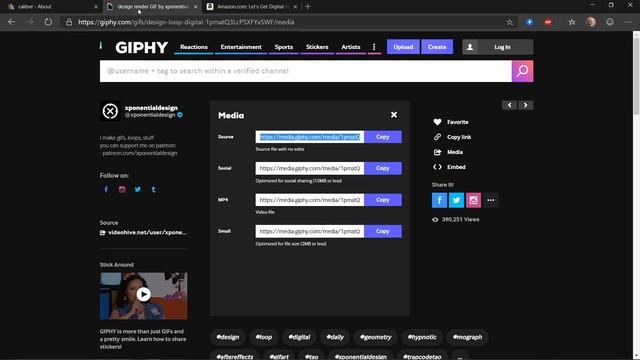Click the Copy link chain icon

click(x=437, y=137)
